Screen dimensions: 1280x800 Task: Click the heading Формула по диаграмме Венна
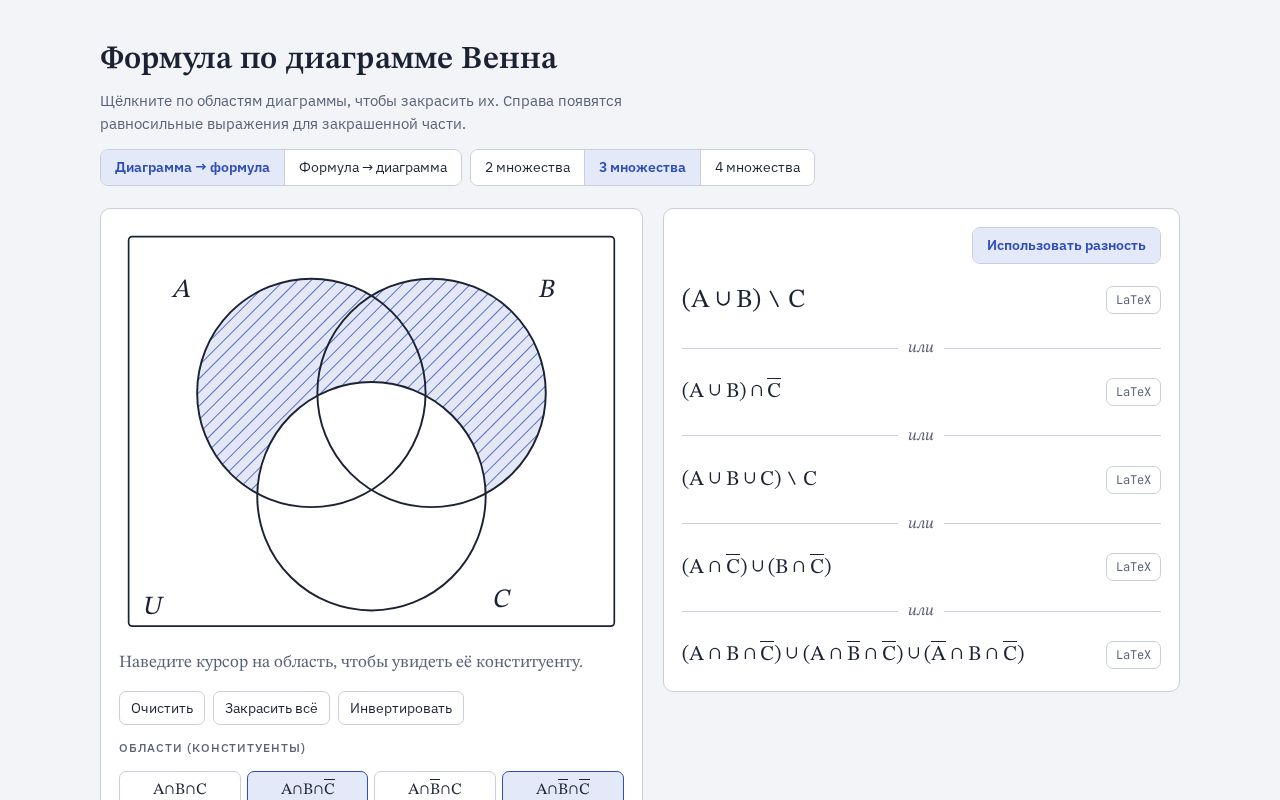[x=328, y=58]
